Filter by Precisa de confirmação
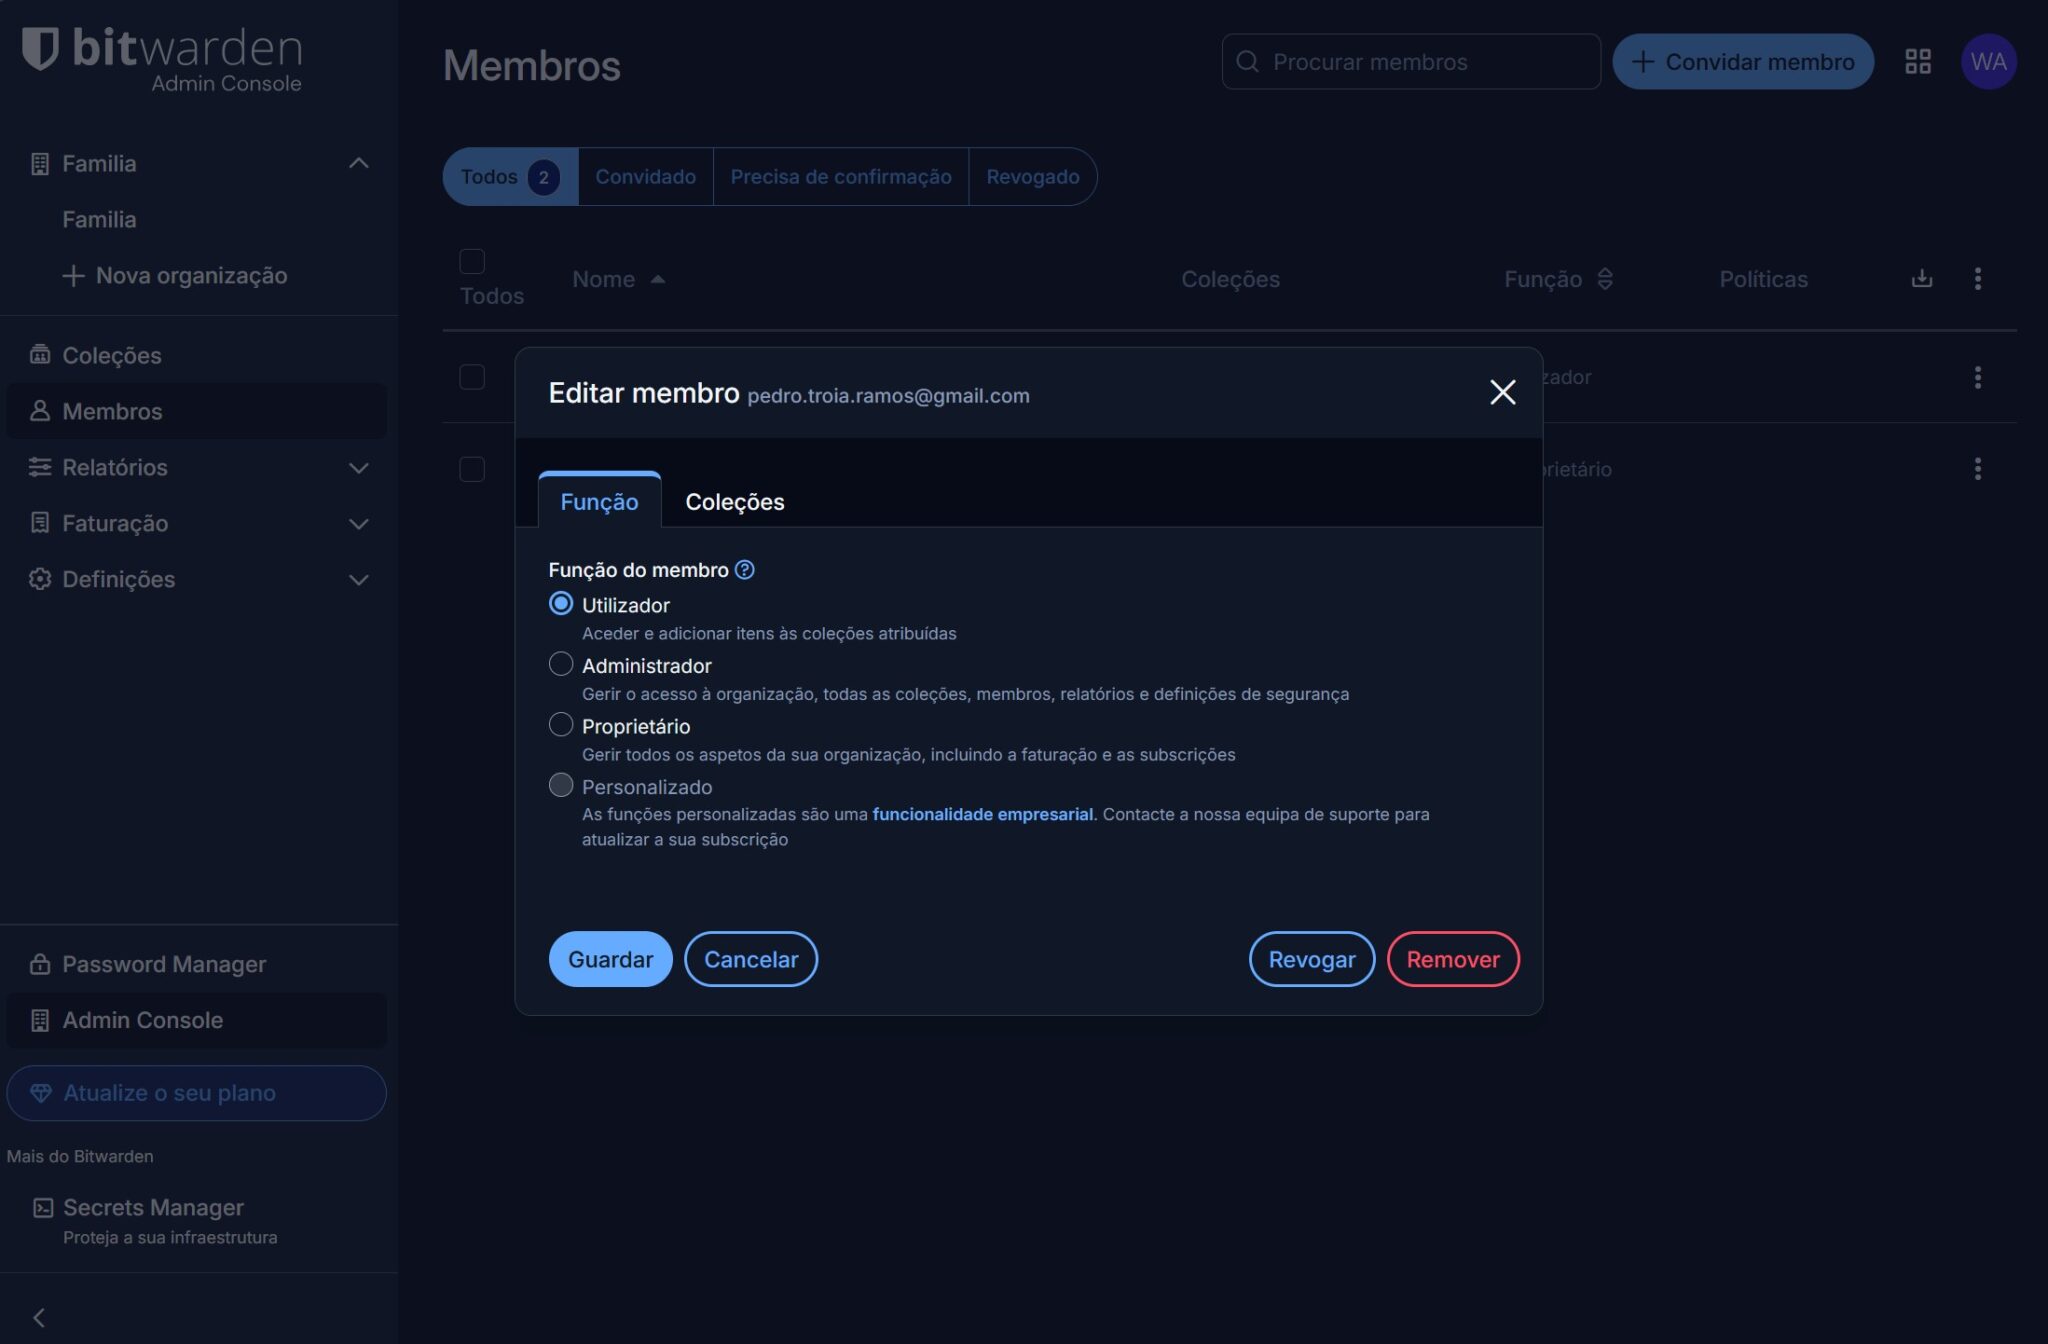Image resolution: width=2048 pixels, height=1344 pixels. pyautogui.click(x=840, y=177)
